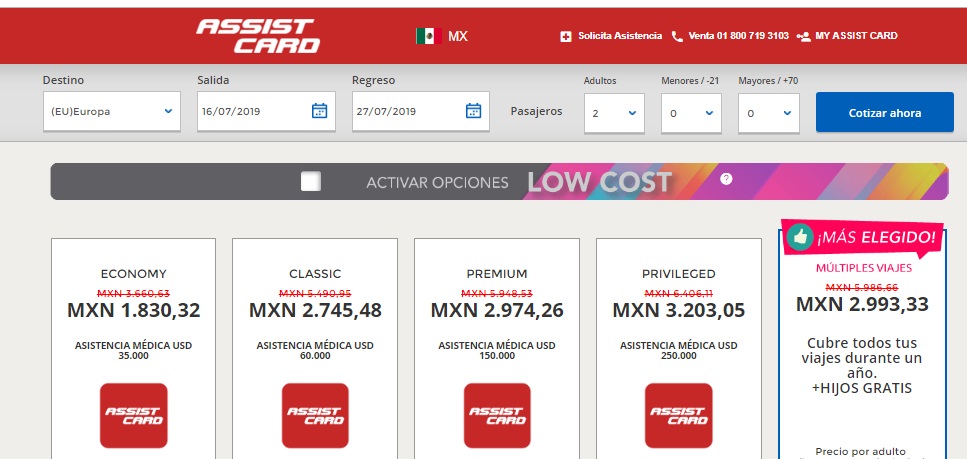Click the price MXN 1.830,32
The width and height of the screenshot is (967, 459).
tap(134, 310)
